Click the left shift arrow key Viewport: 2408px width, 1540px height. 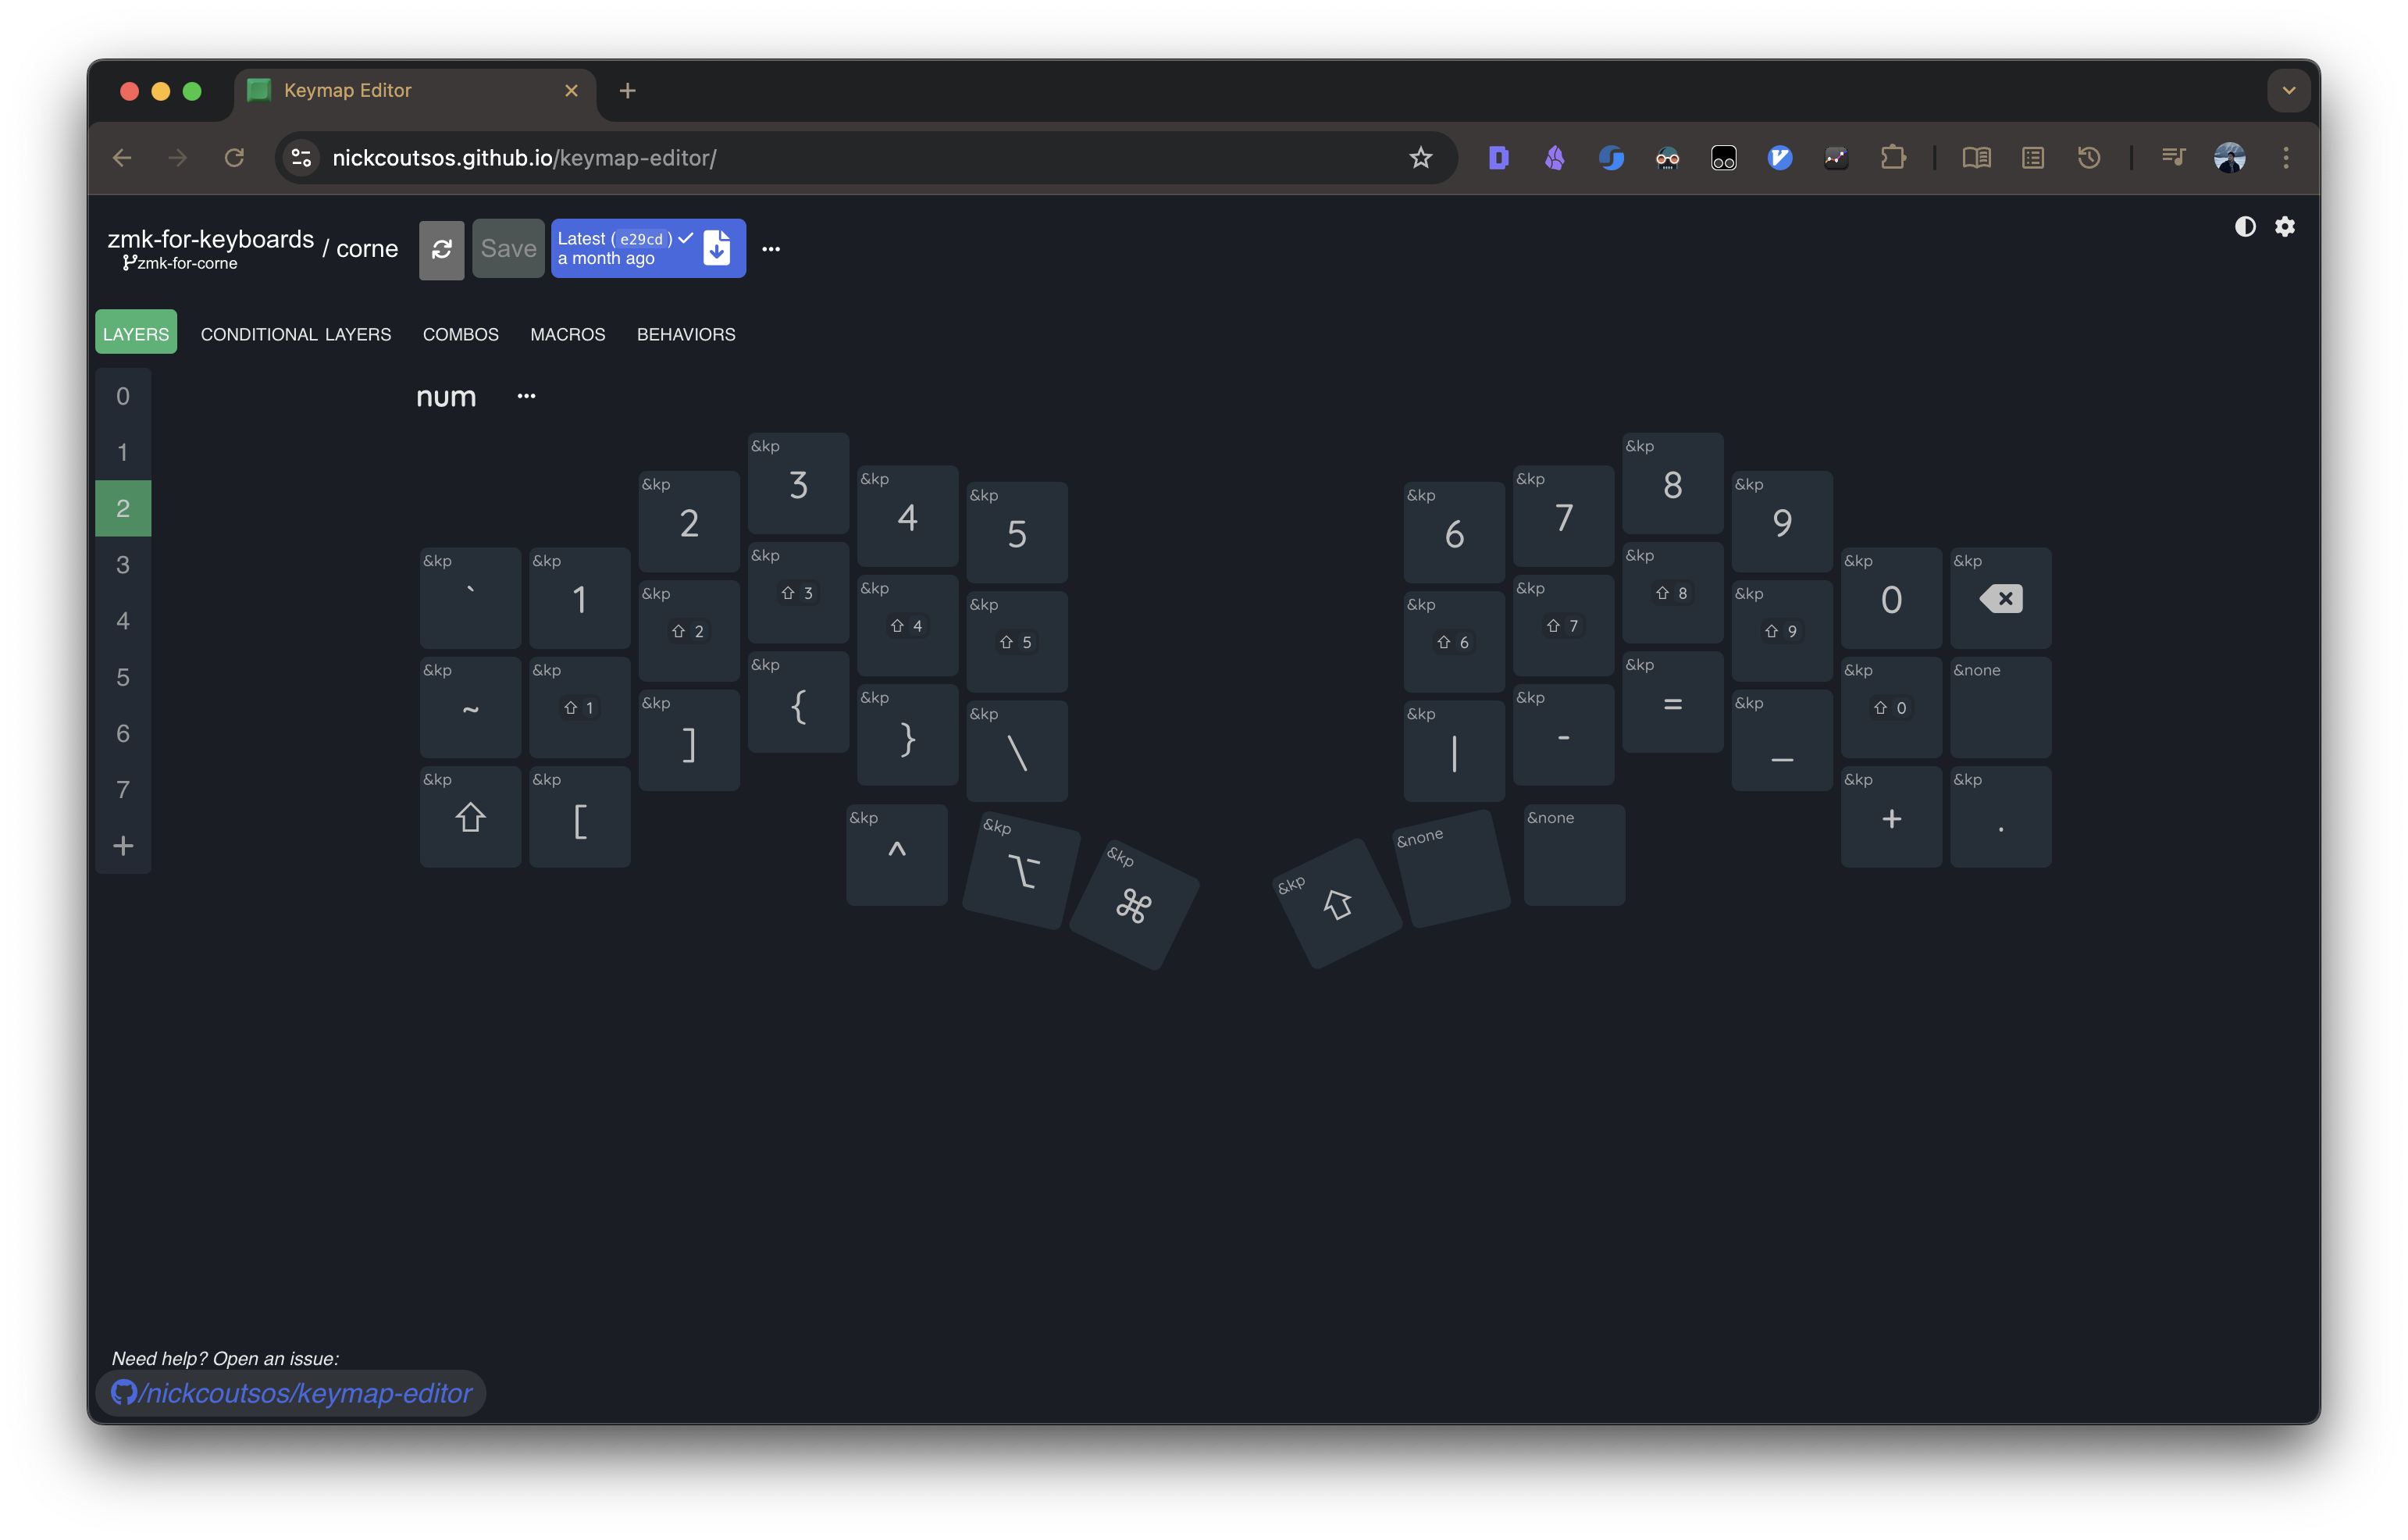(470, 818)
